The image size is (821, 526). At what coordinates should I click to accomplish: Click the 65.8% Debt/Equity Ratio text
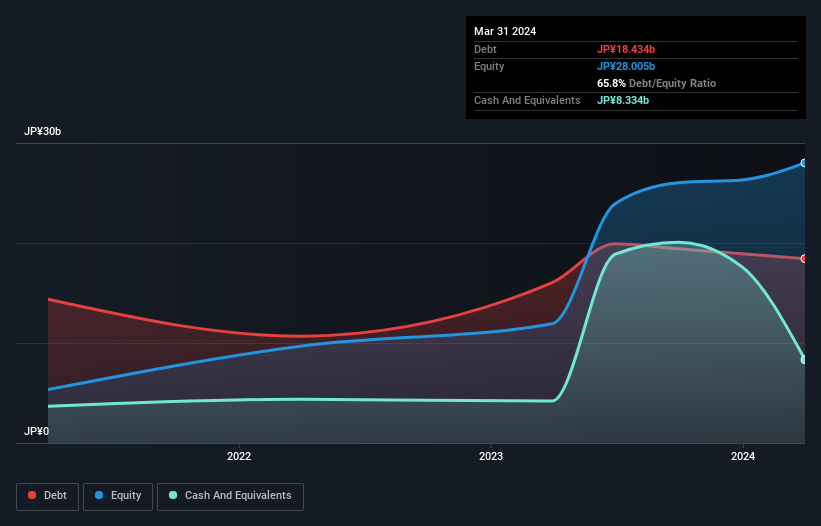click(656, 83)
